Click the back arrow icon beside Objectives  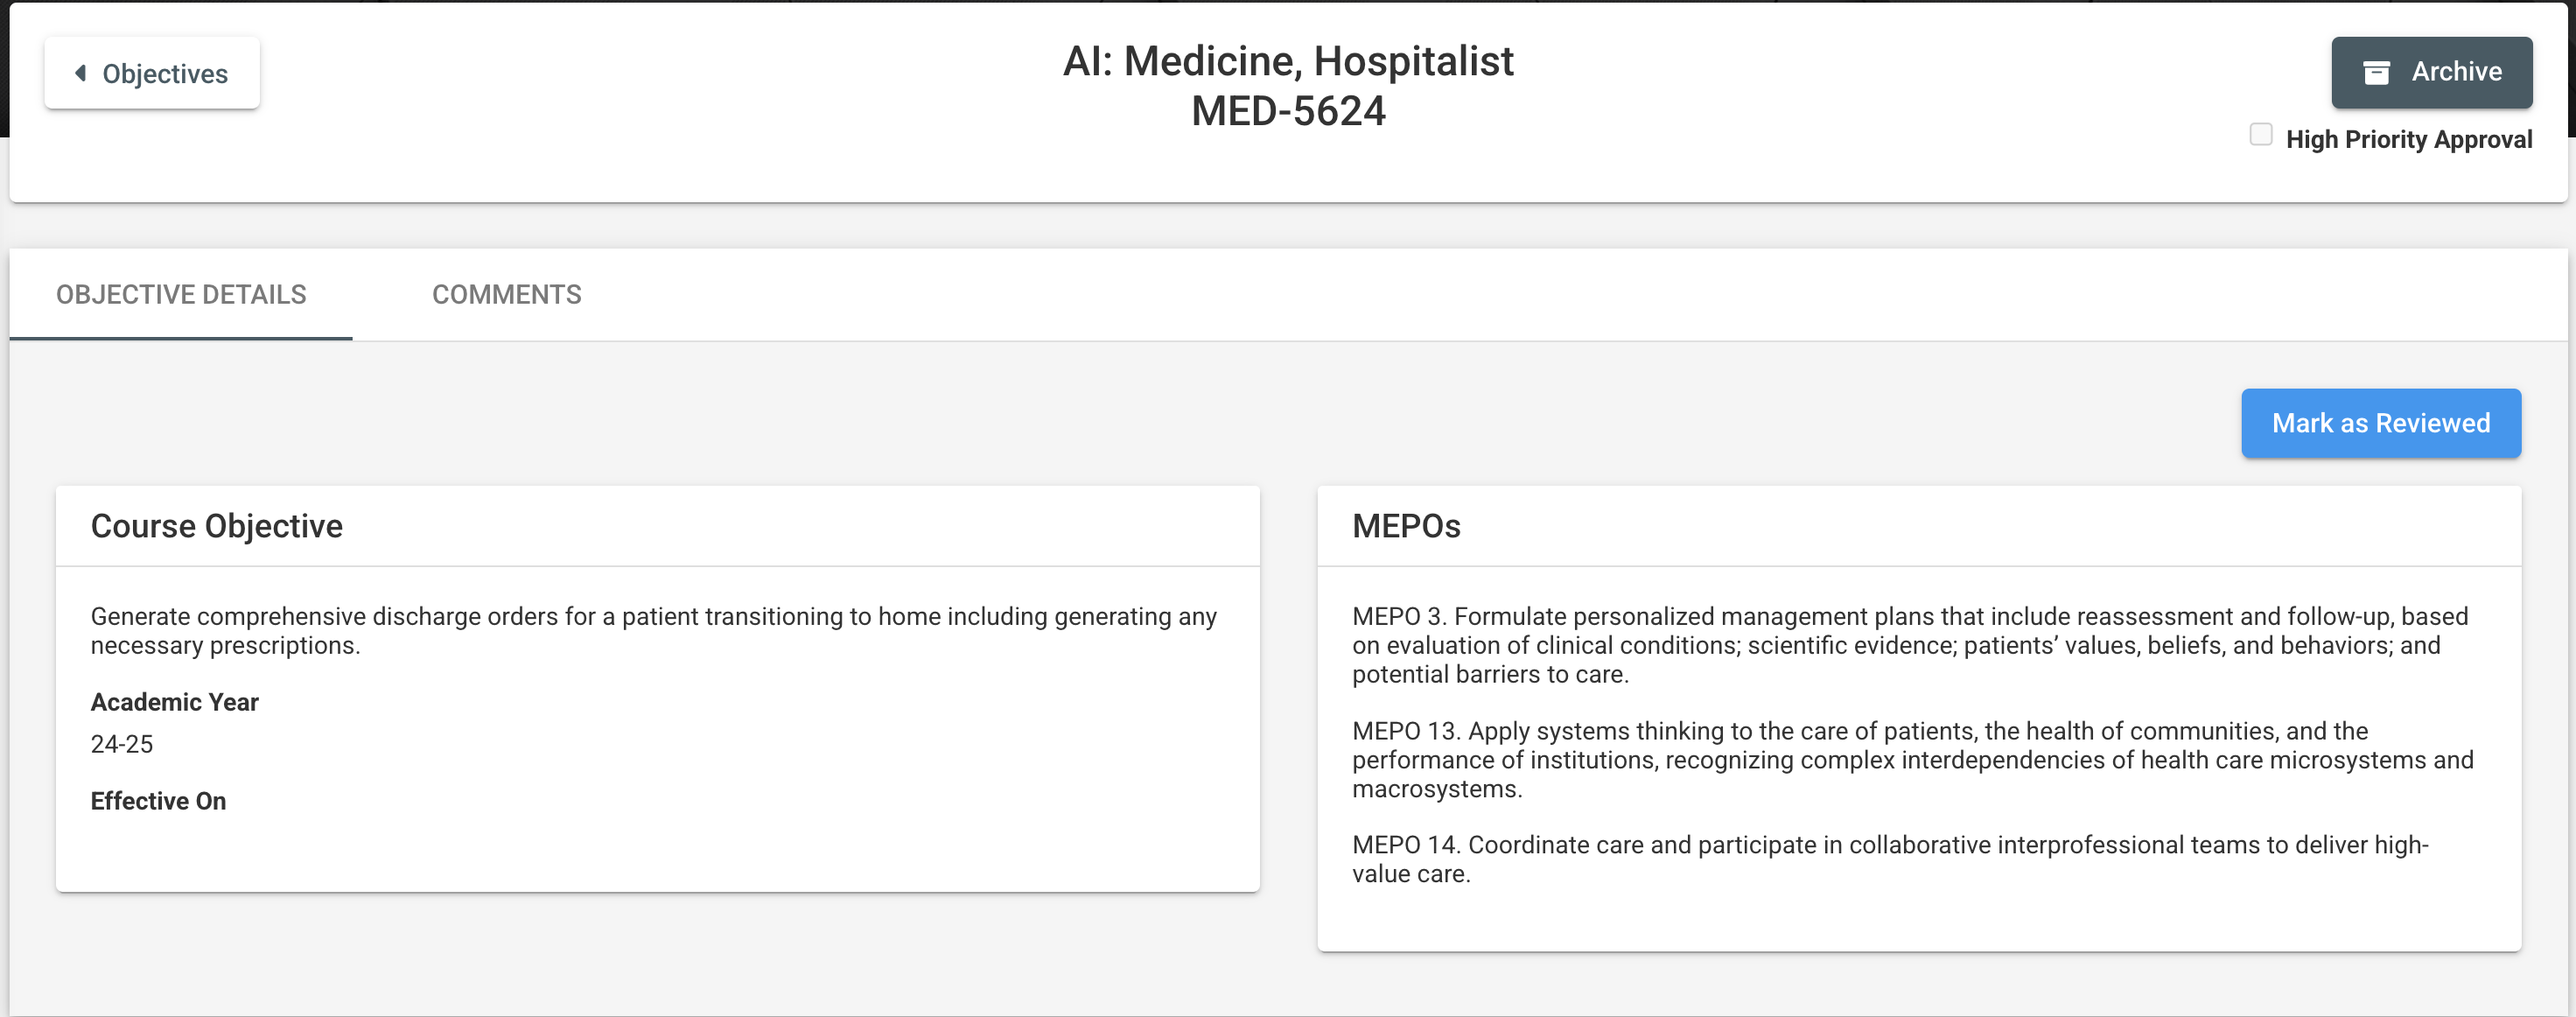tap(81, 73)
